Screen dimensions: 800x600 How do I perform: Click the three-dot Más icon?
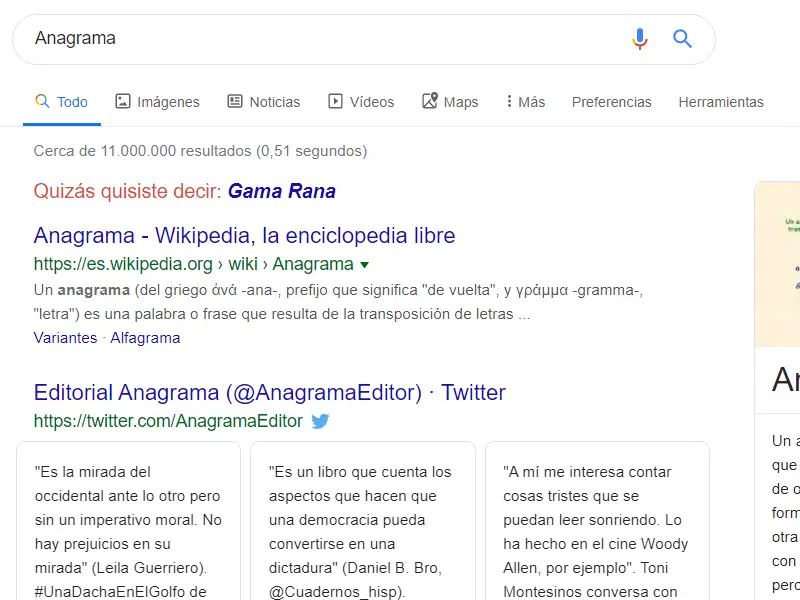(x=509, y=101)
